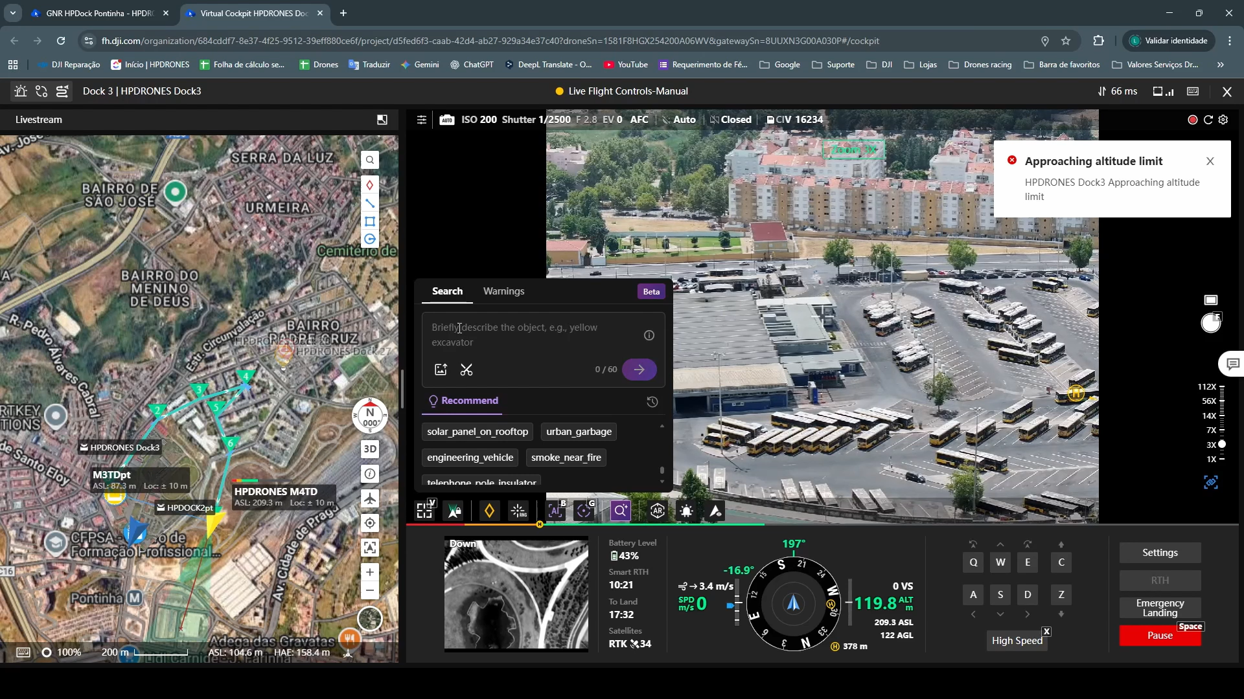Click the Emergency Landing button
This screenshot has height=699, width=1244.
point(1159,608)
